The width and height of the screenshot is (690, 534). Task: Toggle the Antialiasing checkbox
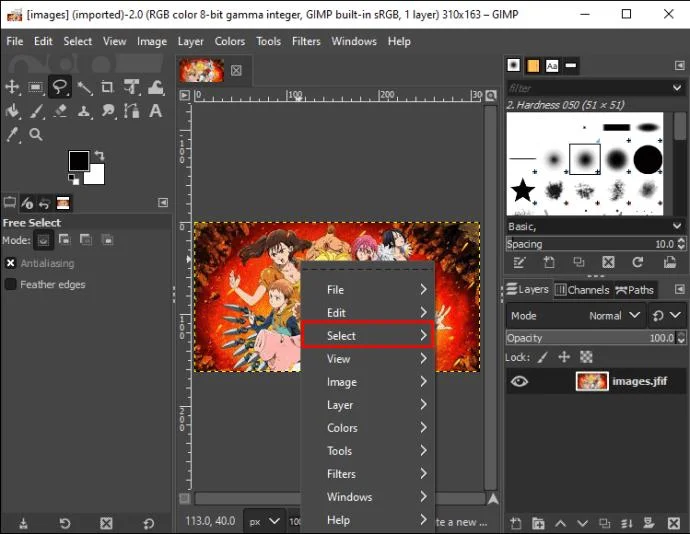click(x=11, y=263)
